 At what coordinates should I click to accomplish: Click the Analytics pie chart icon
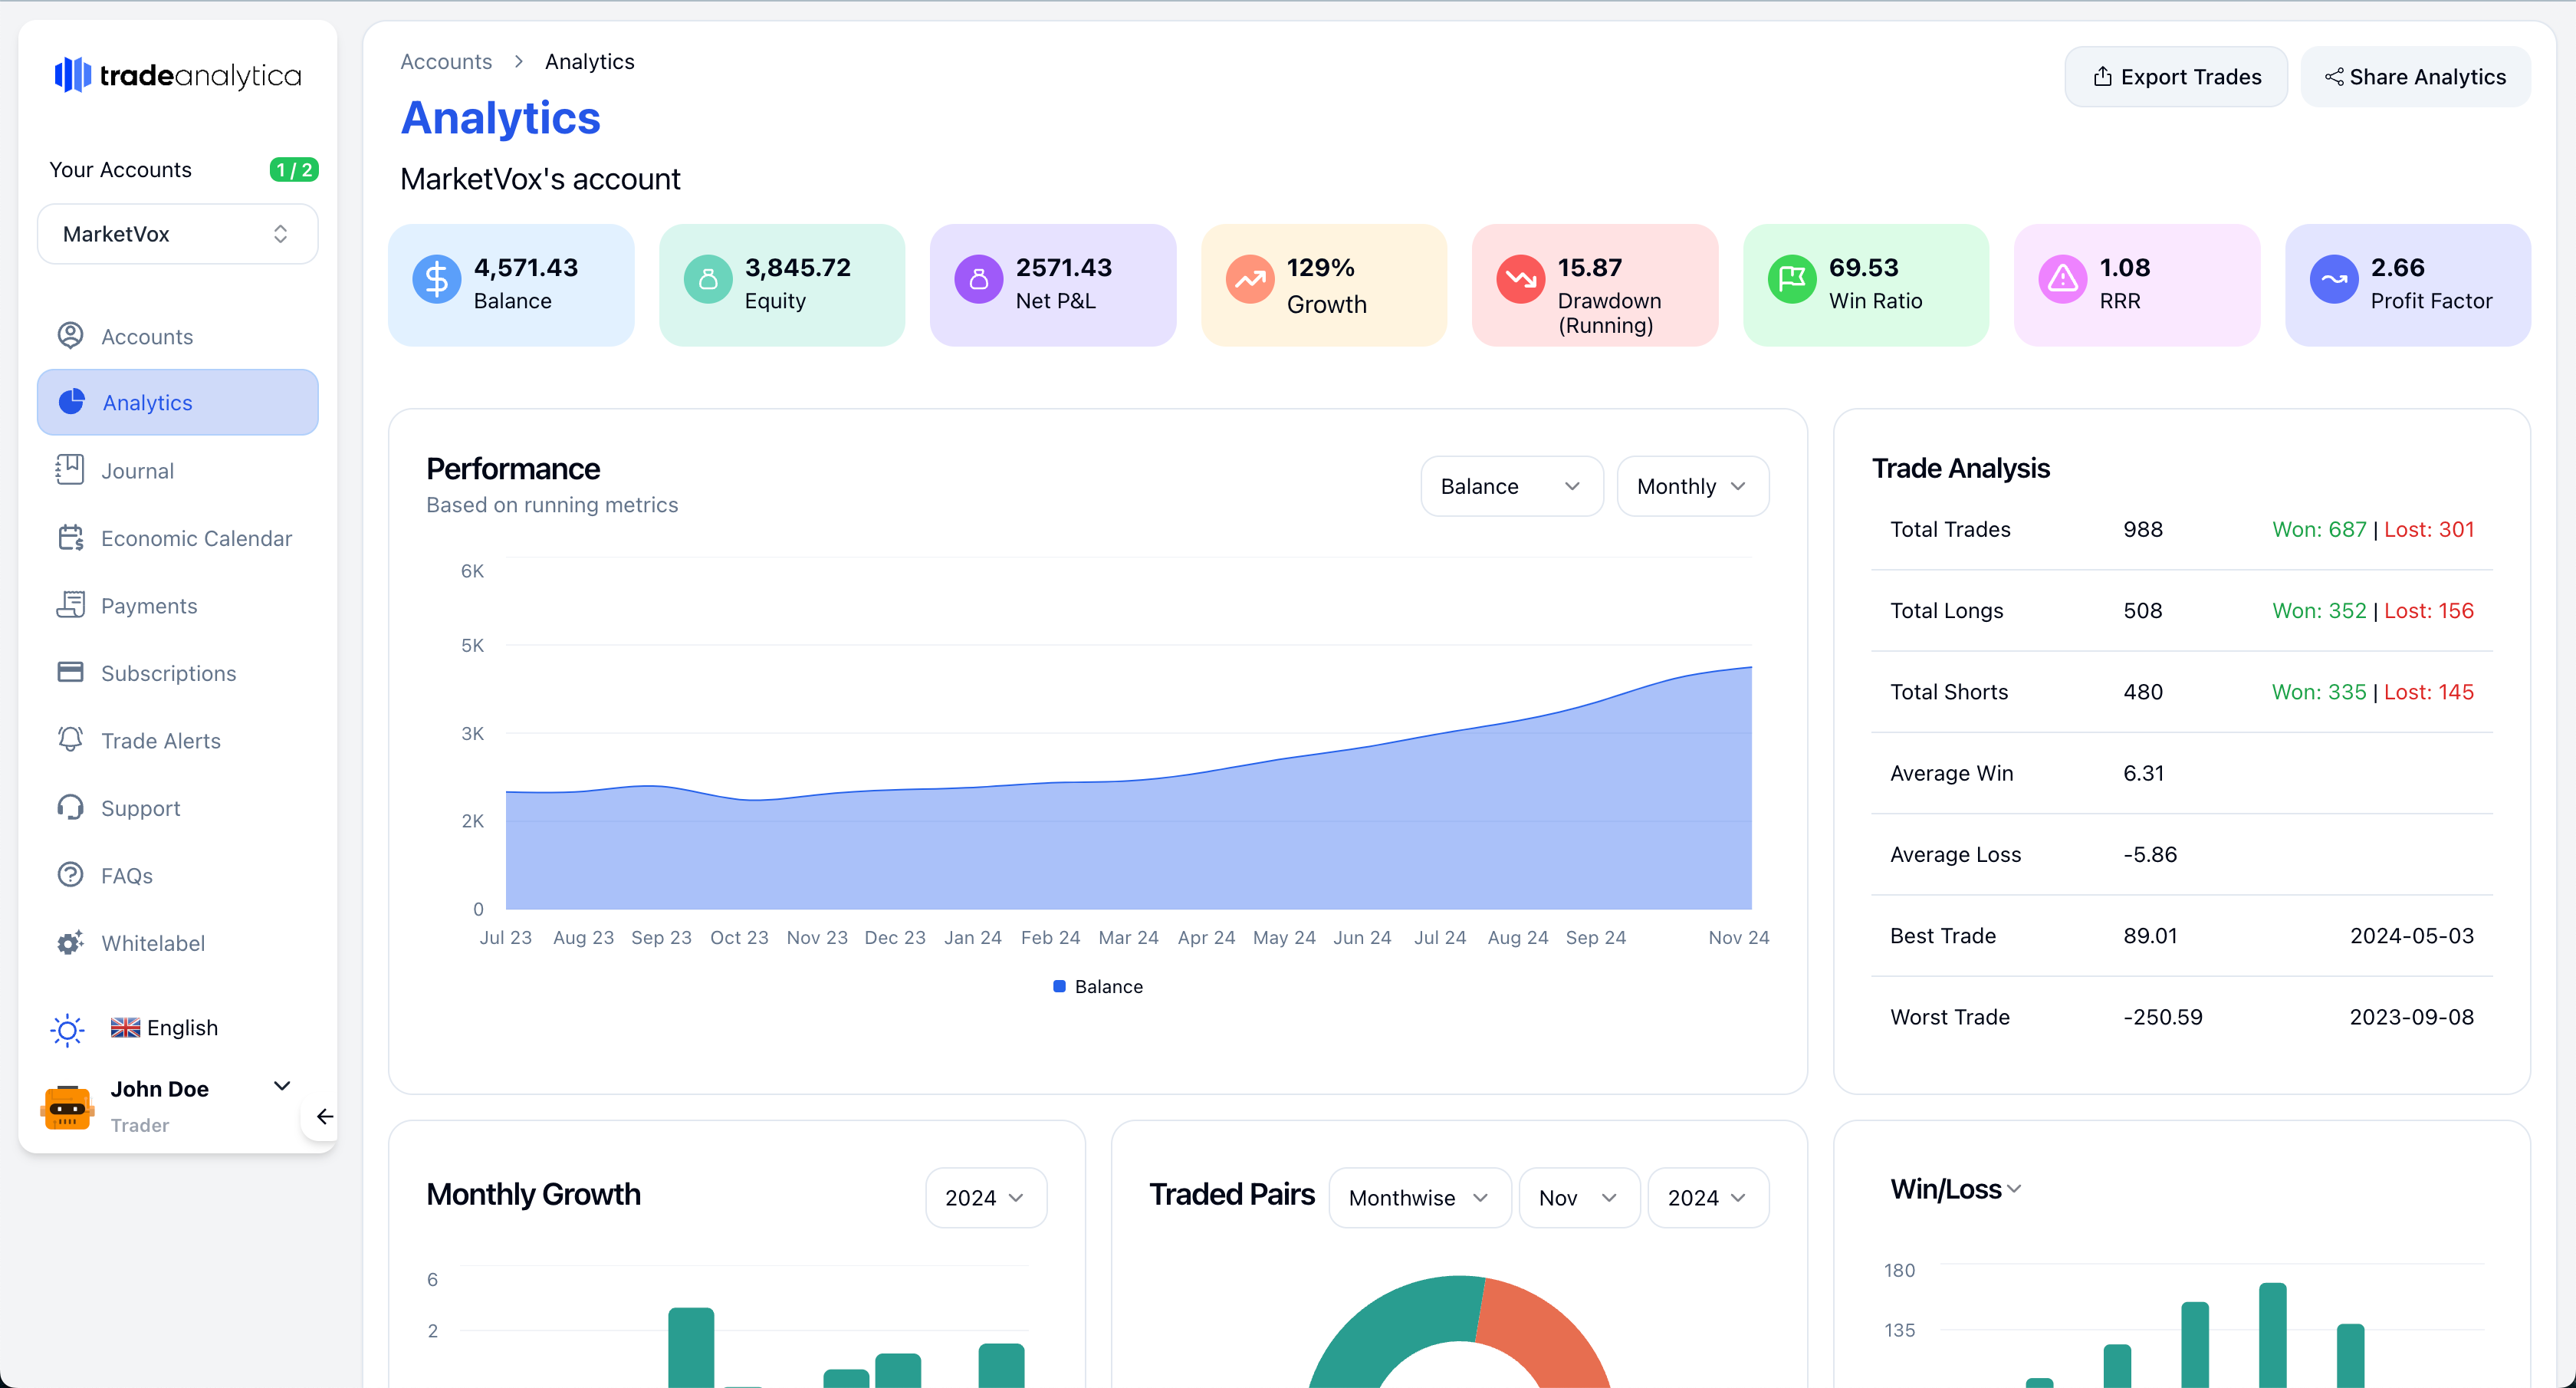(71, 402)
